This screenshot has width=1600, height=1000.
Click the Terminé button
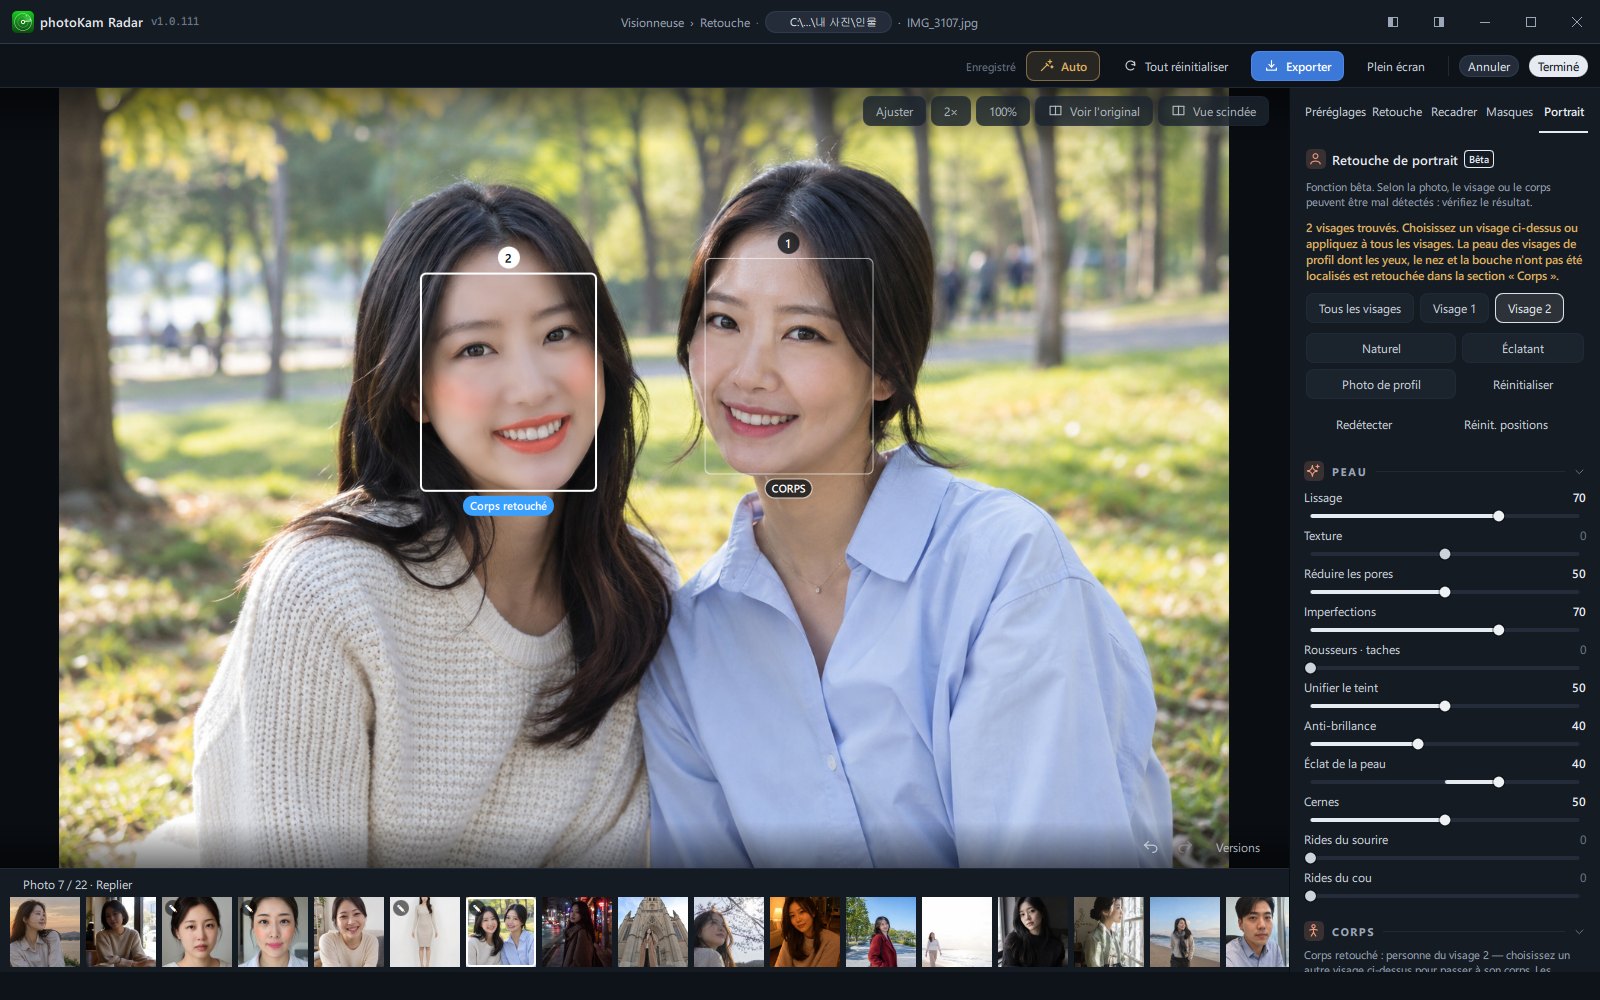point(1558,67)
